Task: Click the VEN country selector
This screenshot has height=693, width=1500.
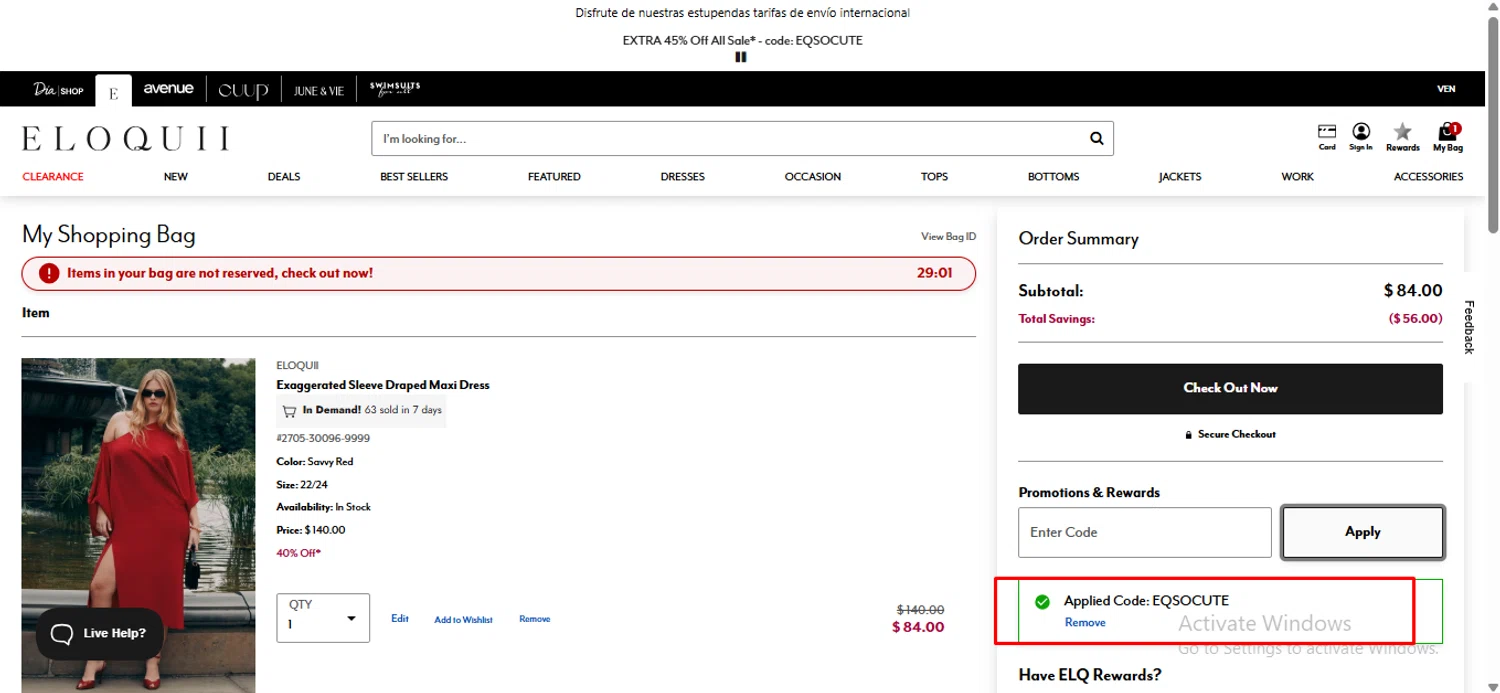Action: [1446, 89]
